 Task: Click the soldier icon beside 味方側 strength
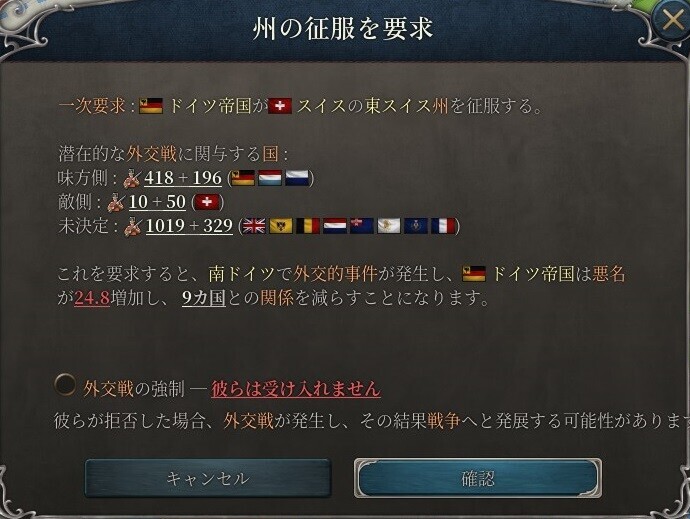click(132, 178)
